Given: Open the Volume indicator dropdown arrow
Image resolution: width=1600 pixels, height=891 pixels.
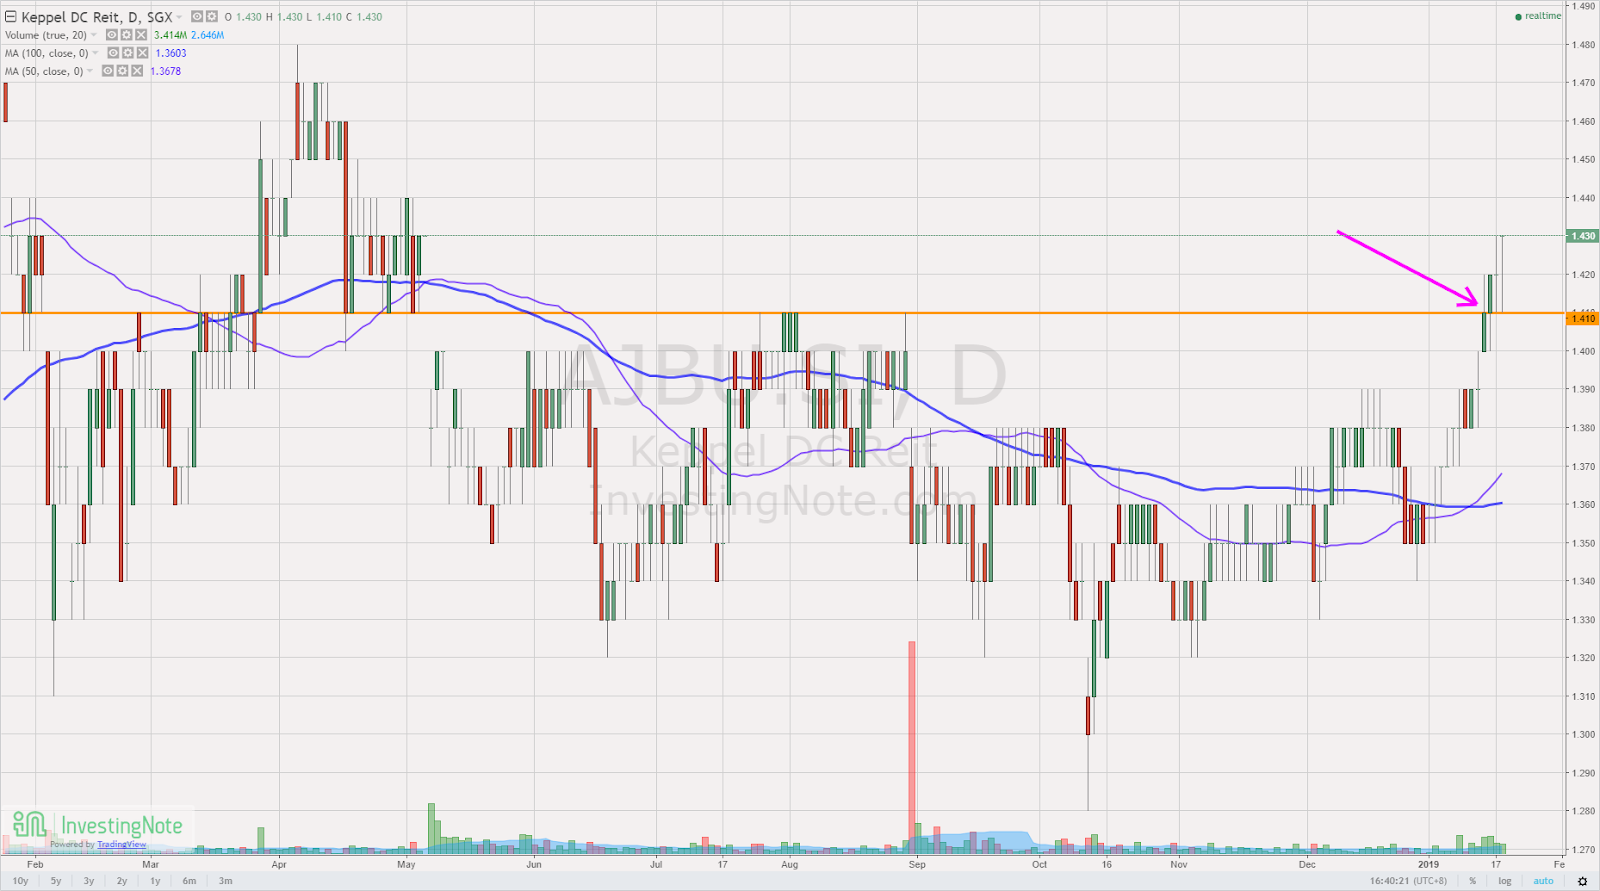Looking at the screenshot, I should click(x=94, y=35).
